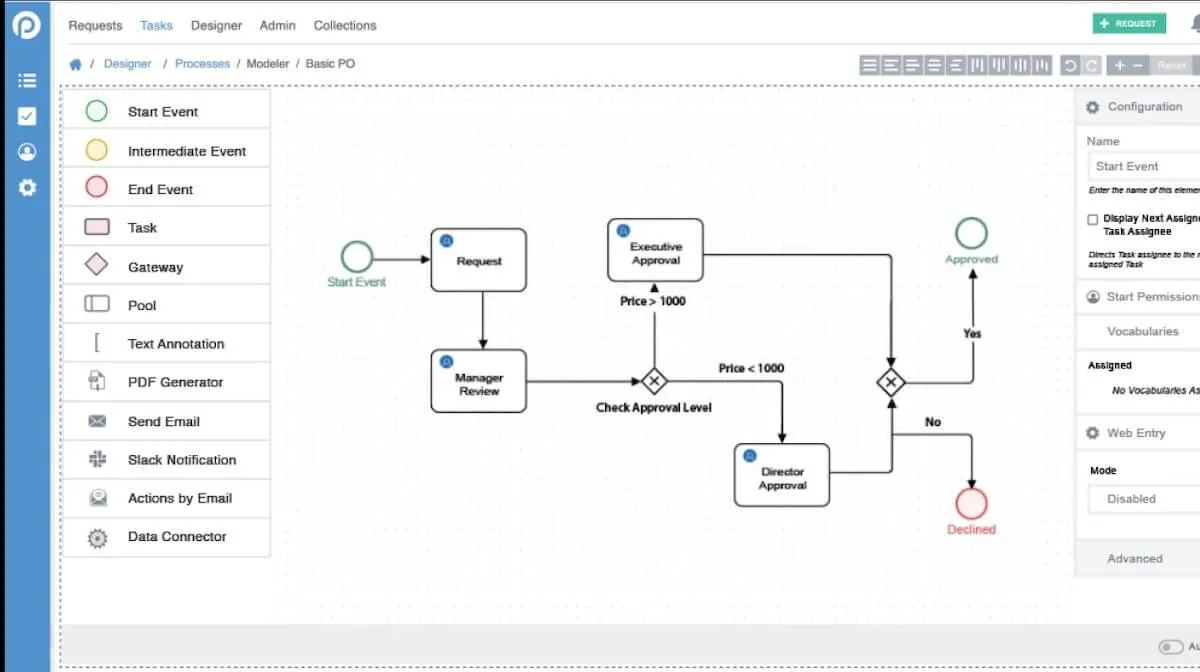
Task: Select the Slack Notification element
Action: (166, 460)
